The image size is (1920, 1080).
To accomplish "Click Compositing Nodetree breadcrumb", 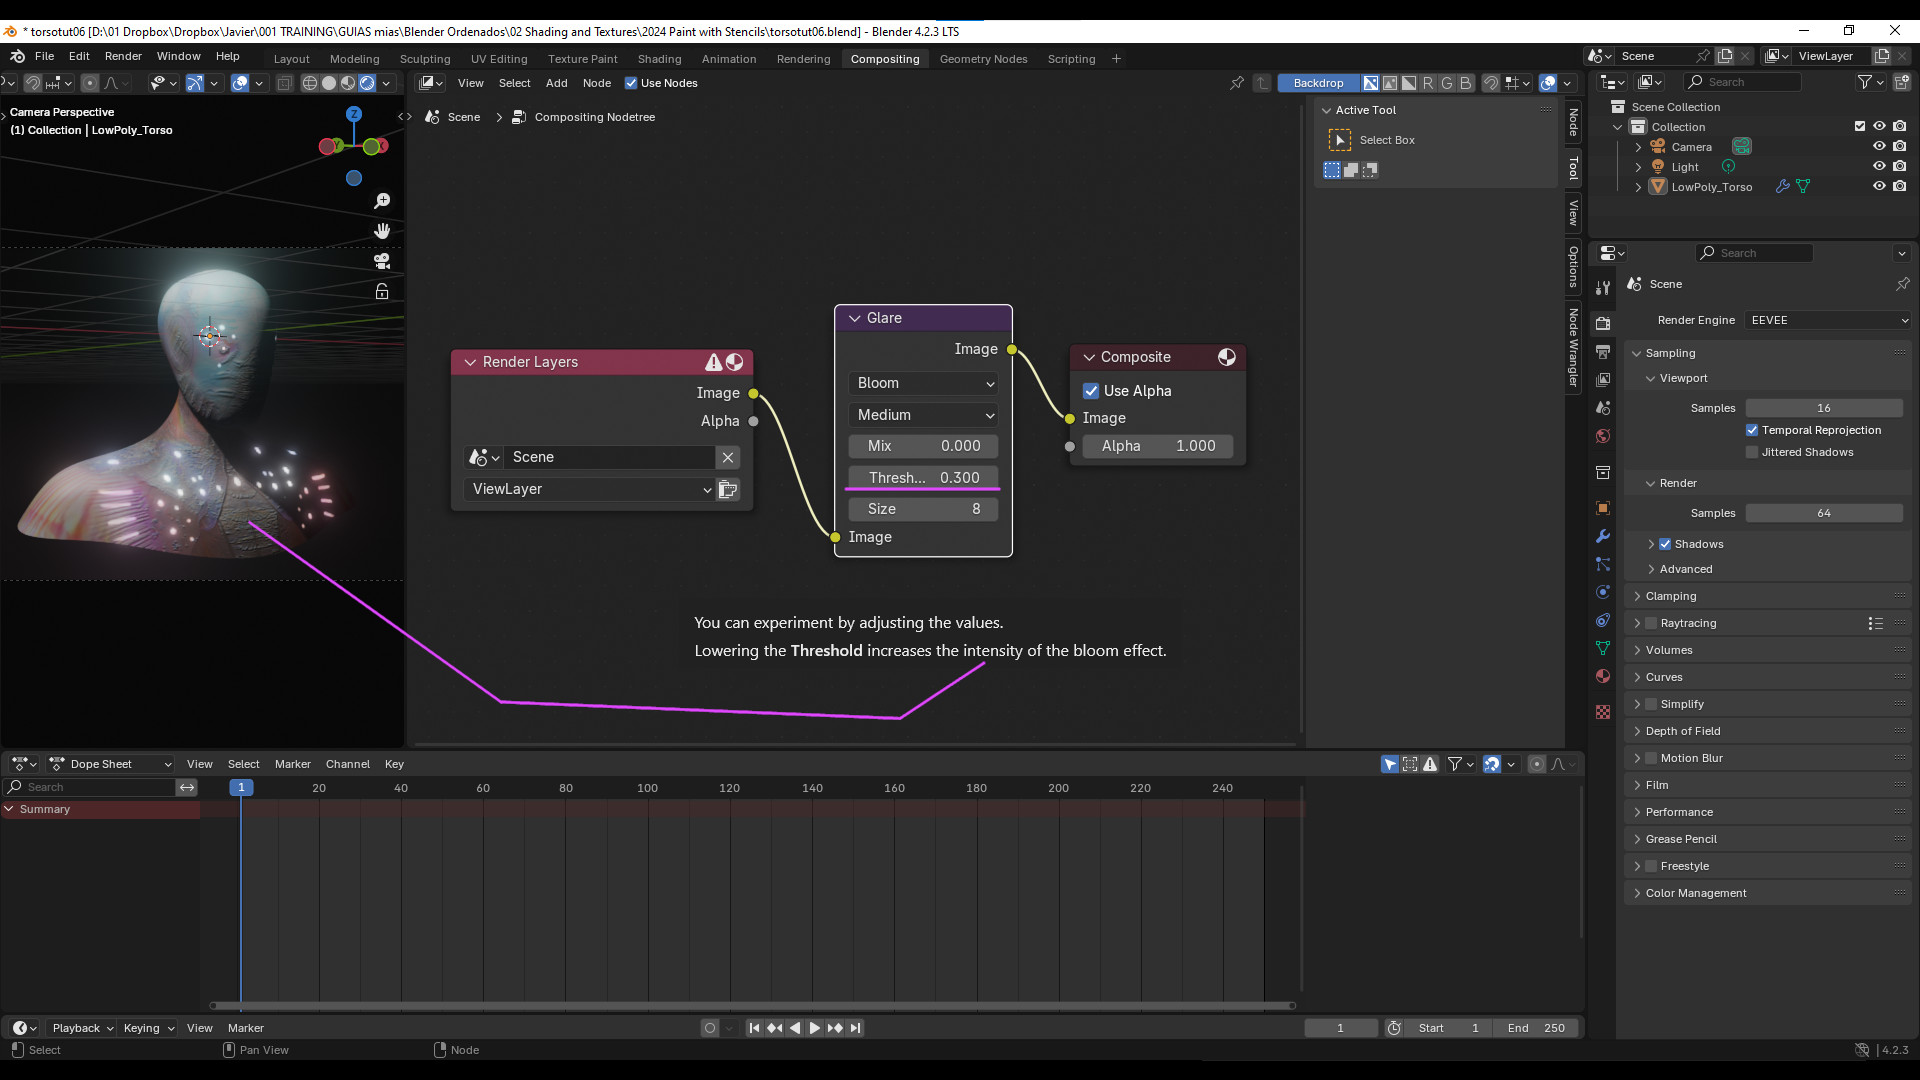I will (594, 117).
